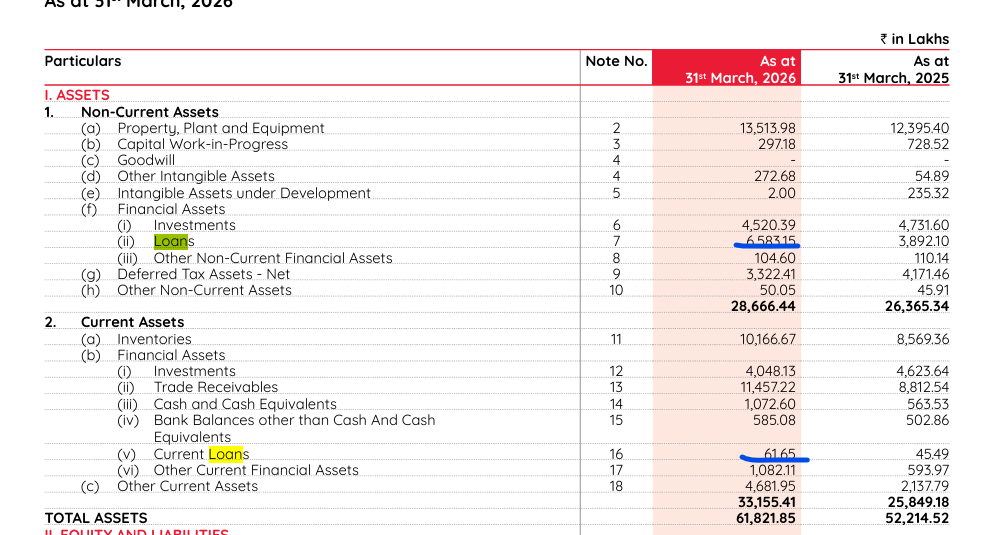Click the highlighted non-current 'Loans' label
The height and width of the screenshot is (535, 1006).
(174, 241)
